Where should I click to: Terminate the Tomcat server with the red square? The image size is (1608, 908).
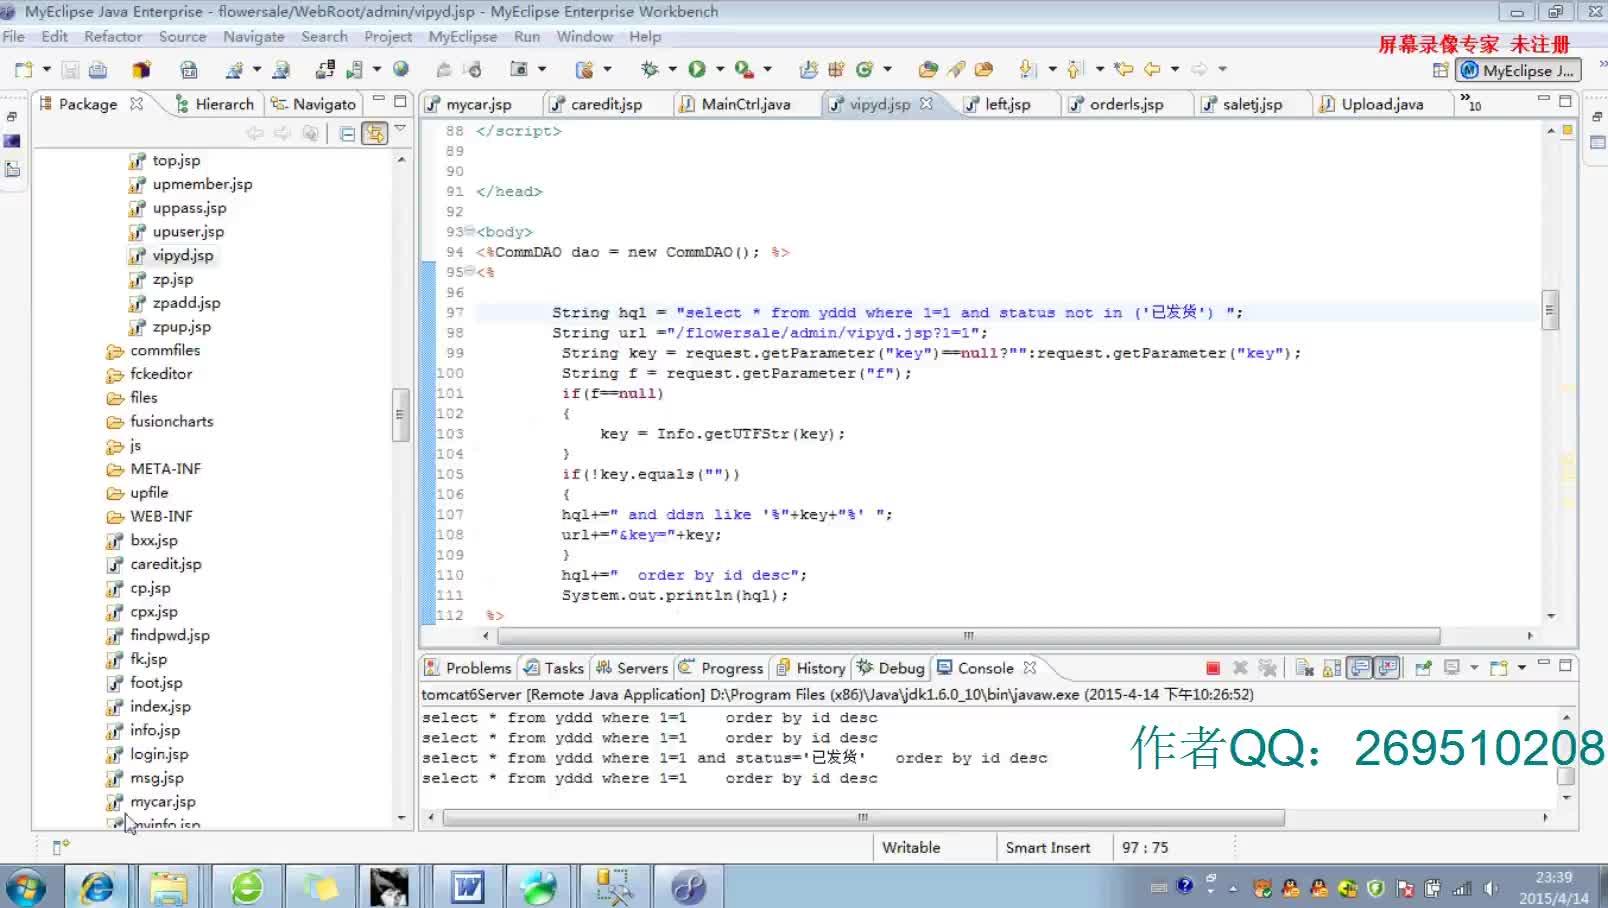point(1213,668)
